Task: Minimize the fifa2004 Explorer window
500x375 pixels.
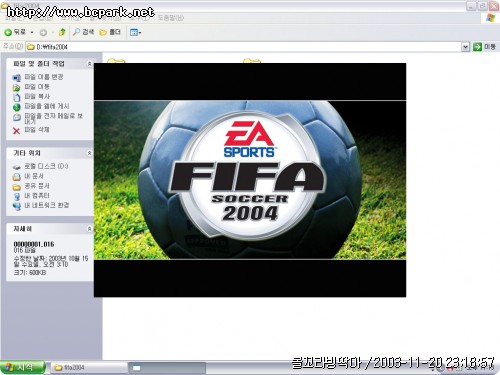Action: tap(471, 6)
